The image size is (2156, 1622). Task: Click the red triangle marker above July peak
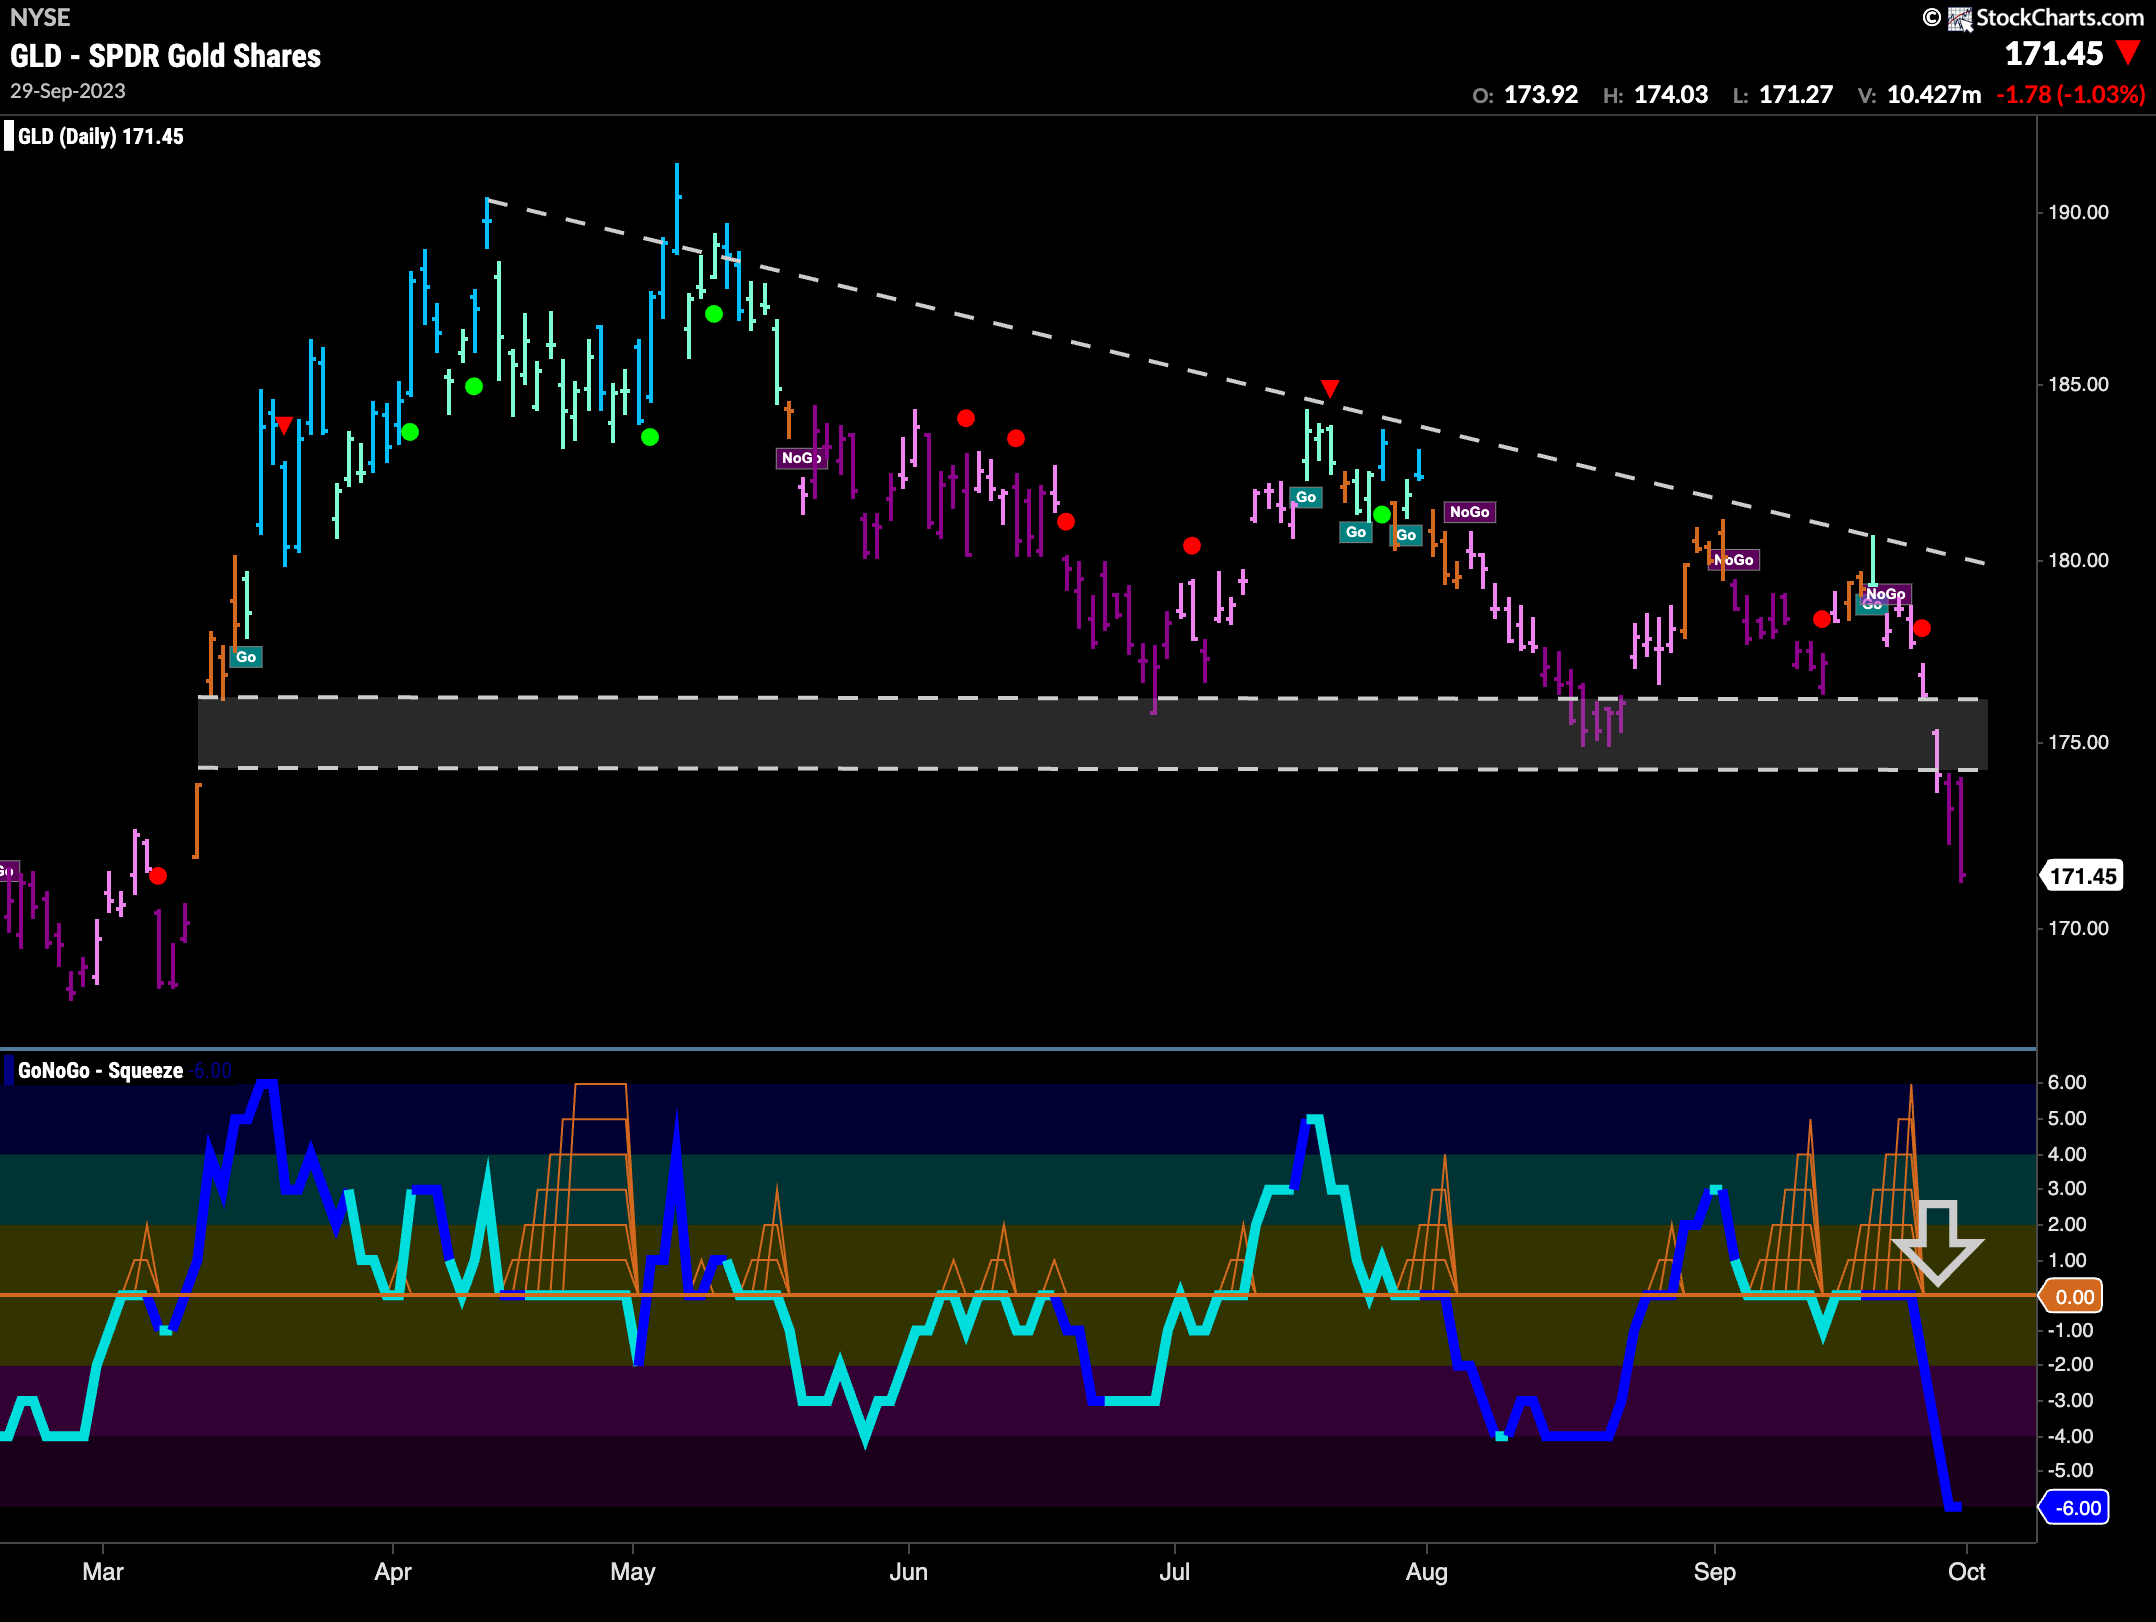coord(1329,388)
